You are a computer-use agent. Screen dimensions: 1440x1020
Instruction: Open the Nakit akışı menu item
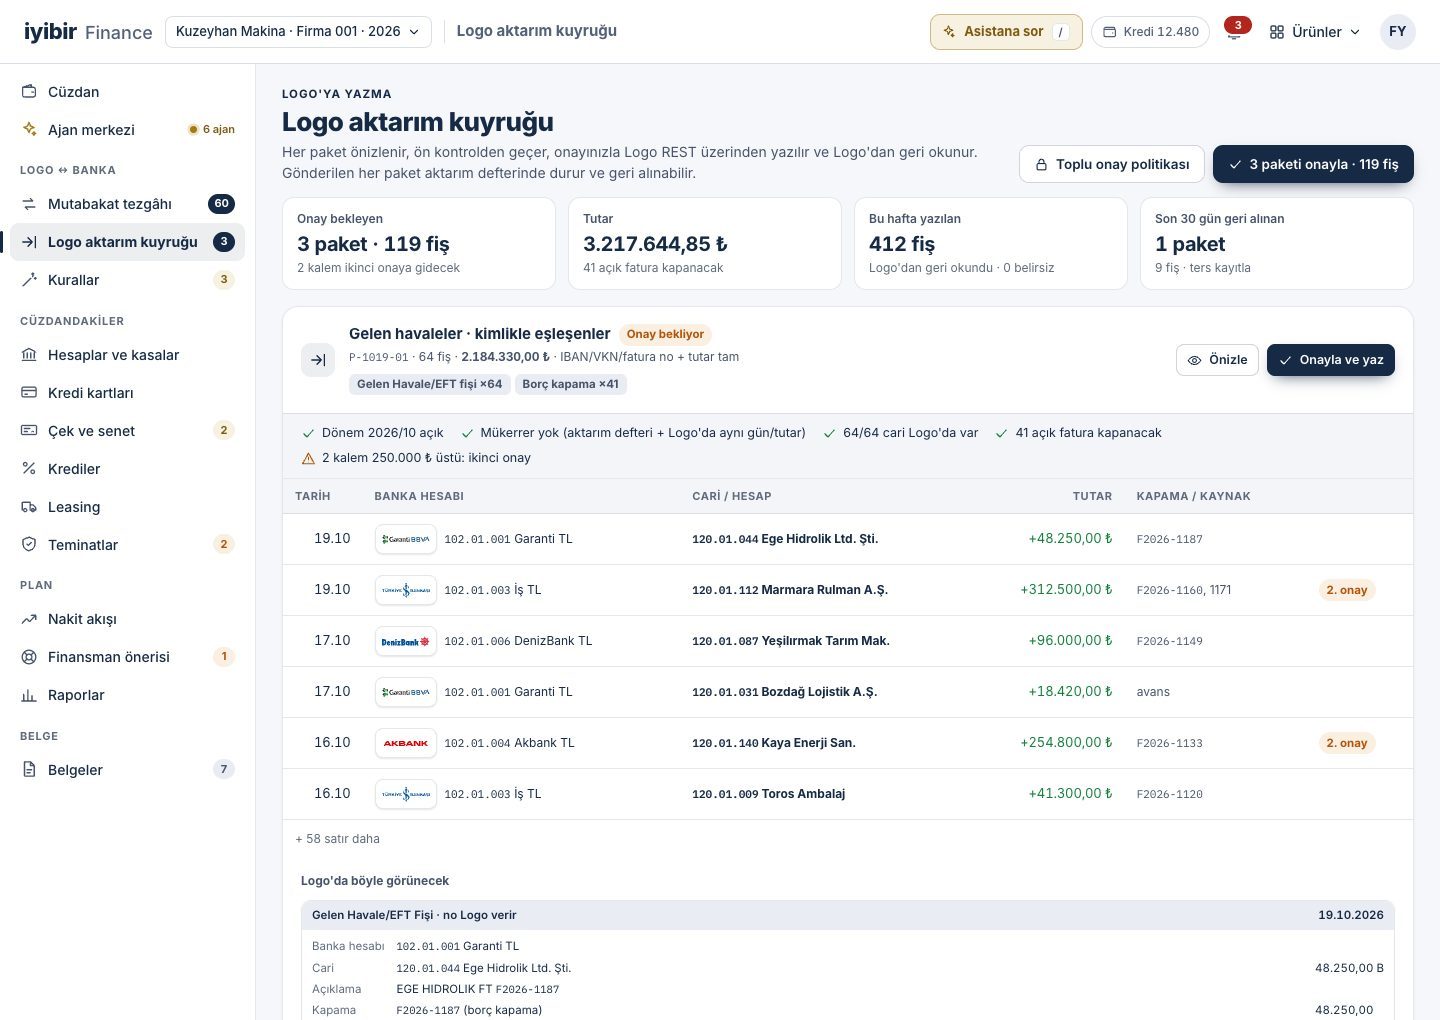tap(127, 618)
